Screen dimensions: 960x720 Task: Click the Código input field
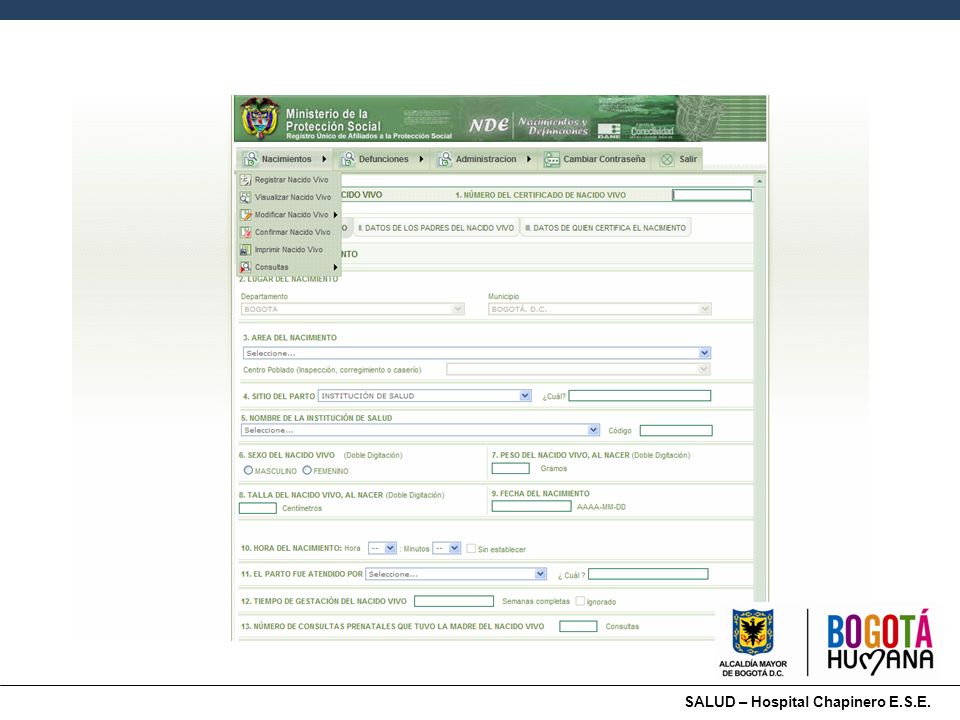point(676,431)
